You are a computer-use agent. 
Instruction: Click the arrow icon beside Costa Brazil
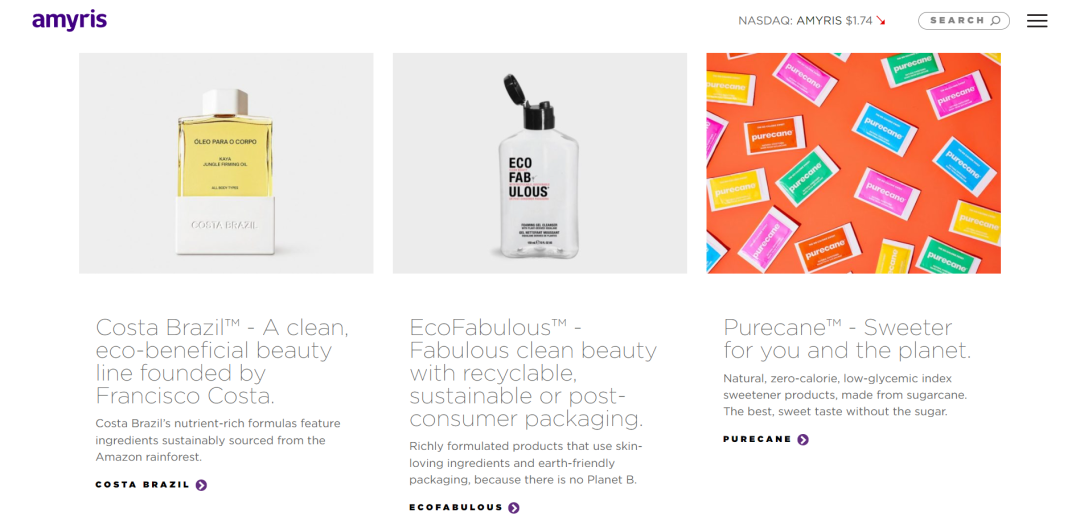[x=201, y=485]
